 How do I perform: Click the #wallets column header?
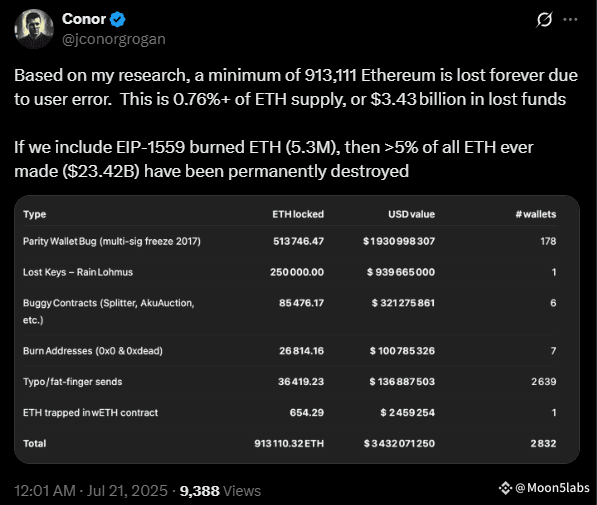[536, 214]
